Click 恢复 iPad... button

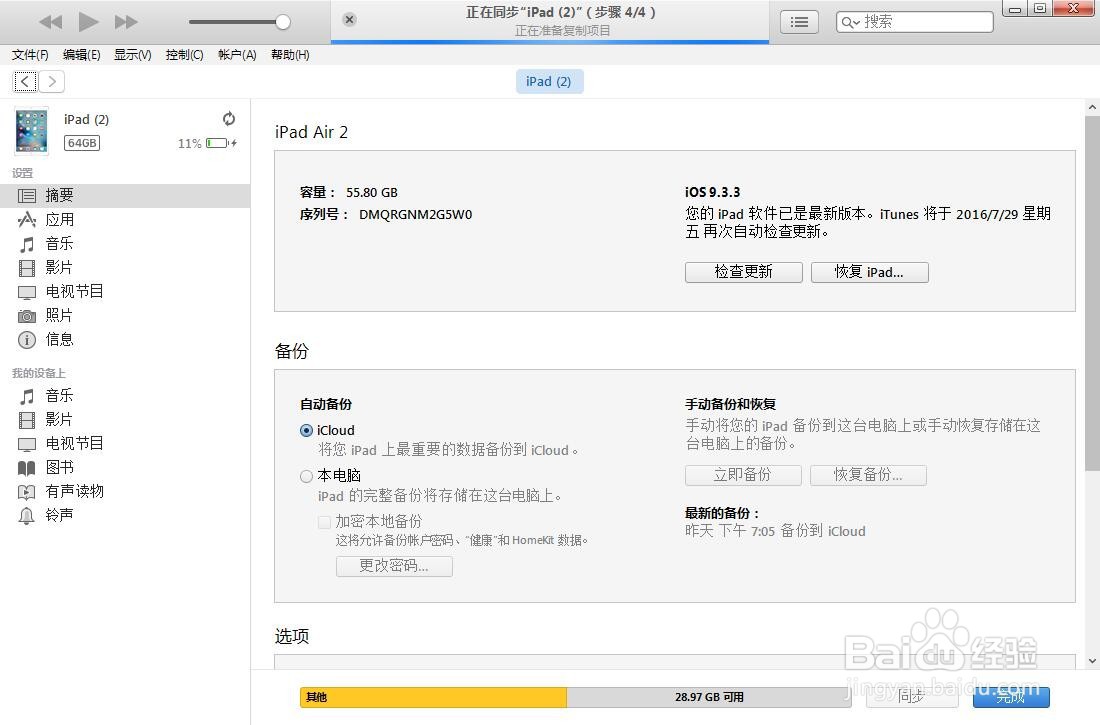click(x=870, y=272)
